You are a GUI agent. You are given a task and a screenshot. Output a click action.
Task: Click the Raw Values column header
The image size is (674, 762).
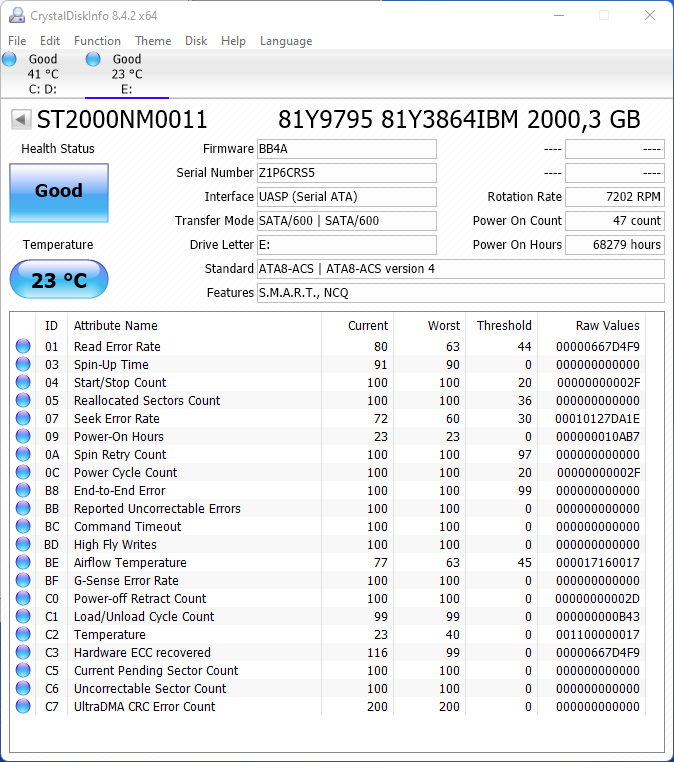[x=607, y=326]
